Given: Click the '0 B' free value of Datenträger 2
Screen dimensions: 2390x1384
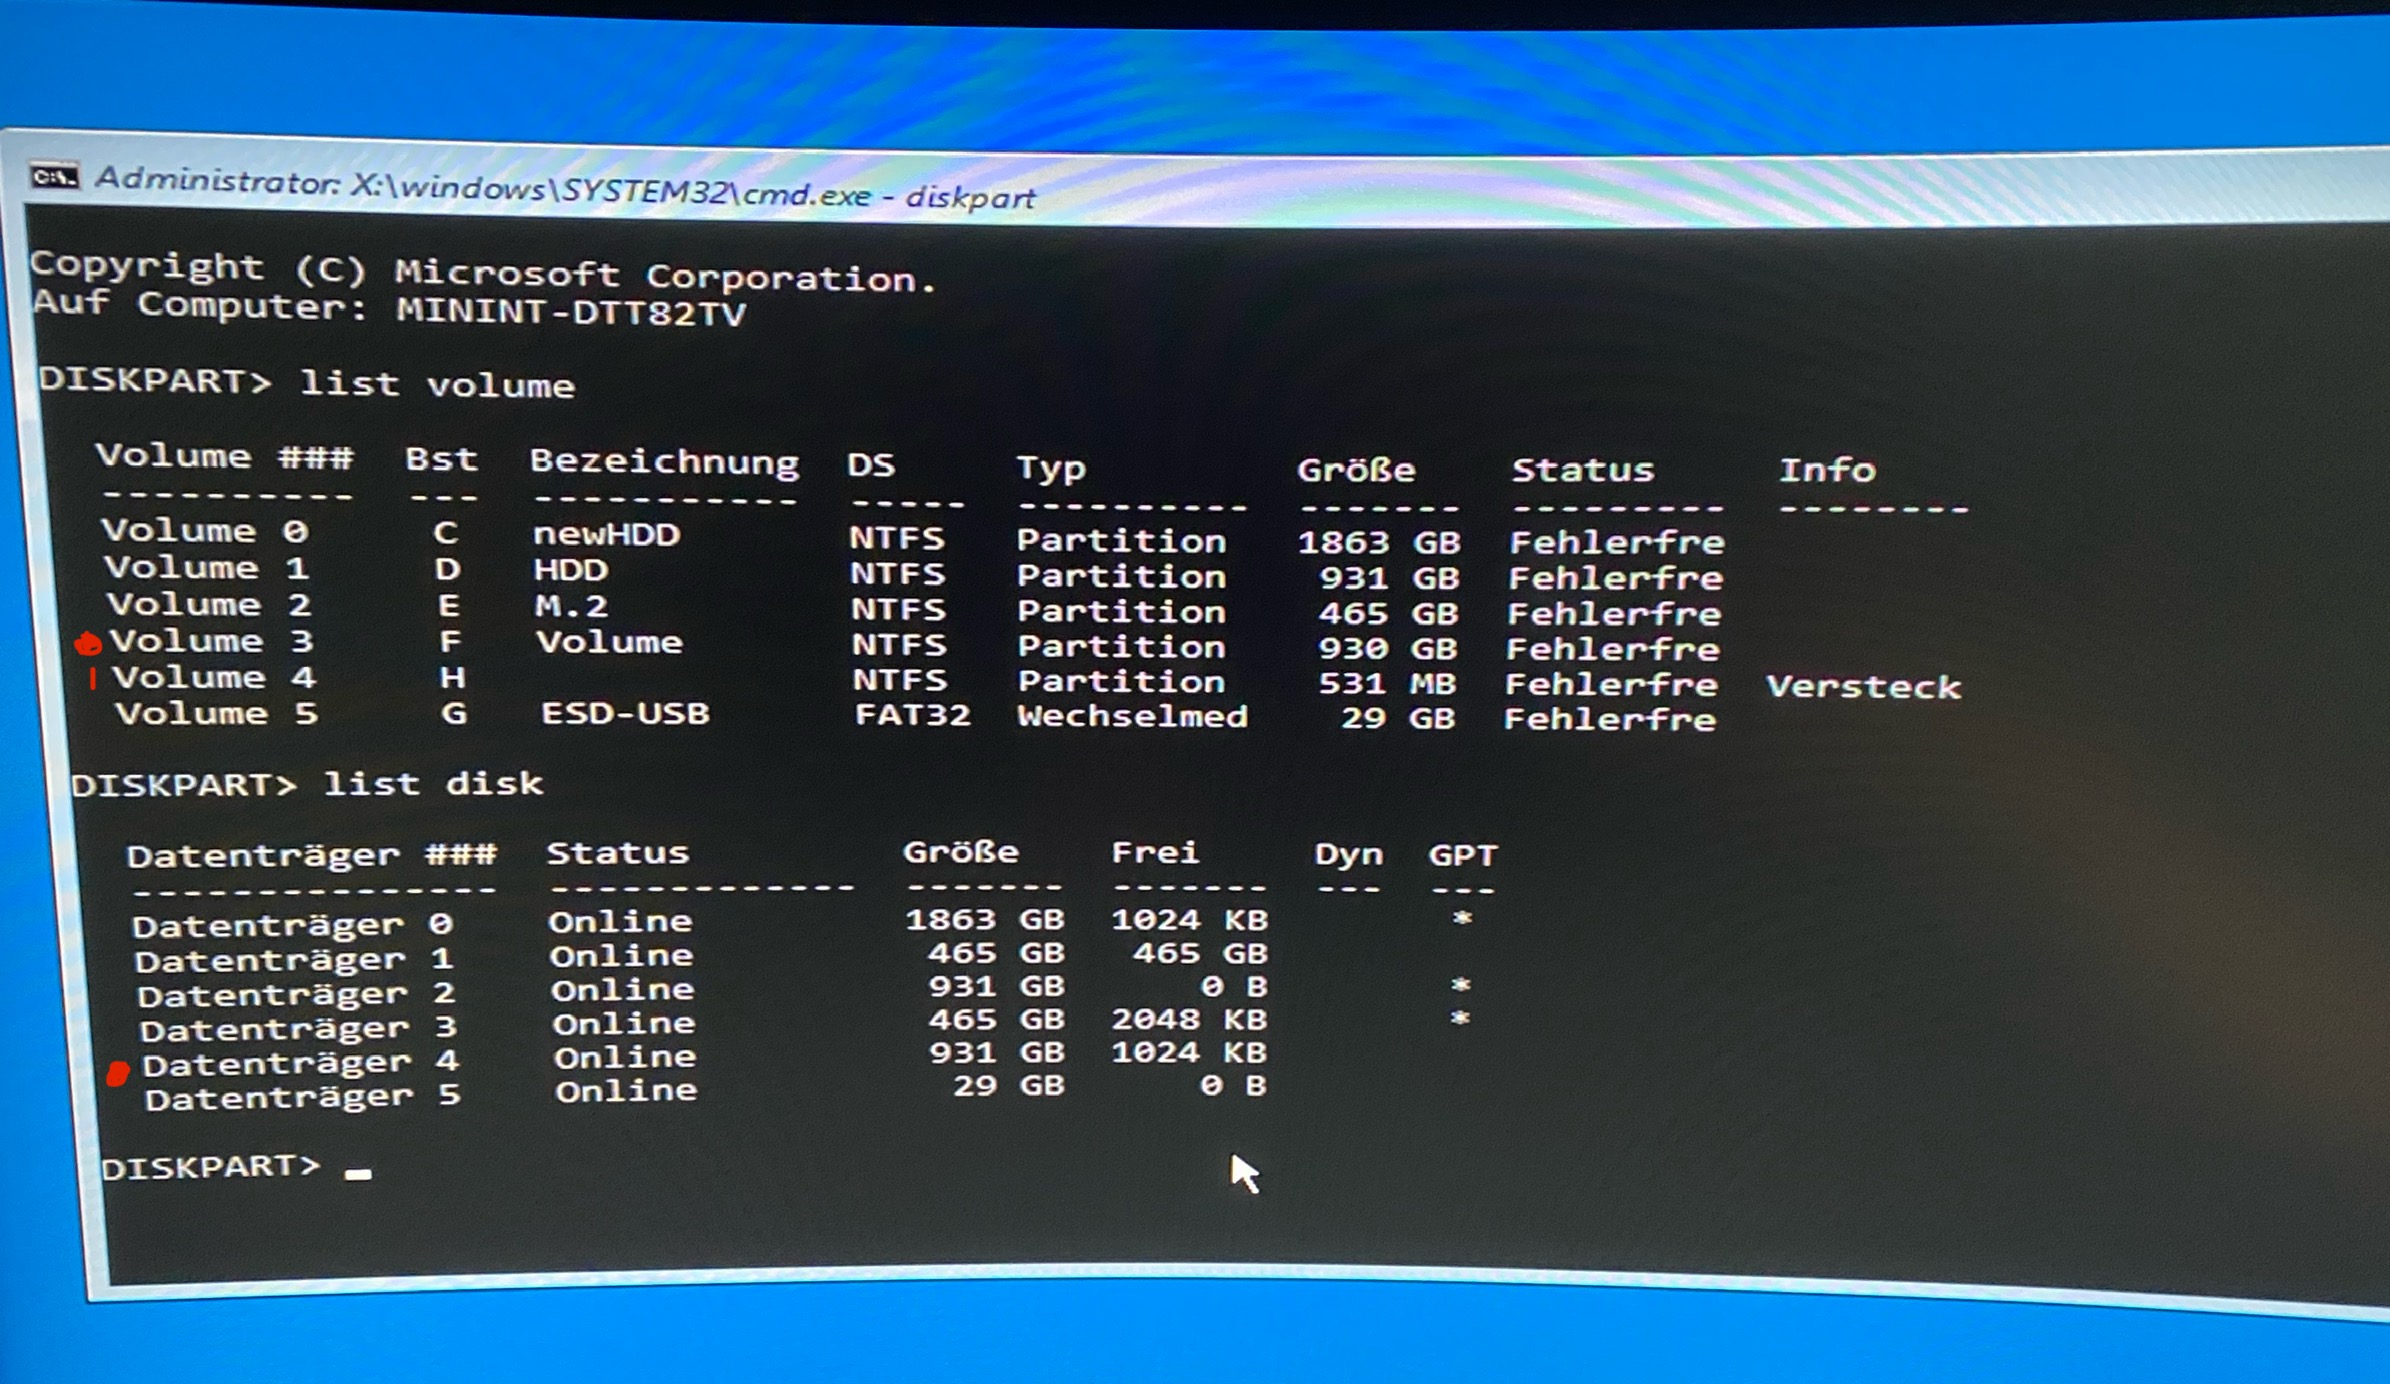Looking at the screenshot, I should tap(1234, 987).
